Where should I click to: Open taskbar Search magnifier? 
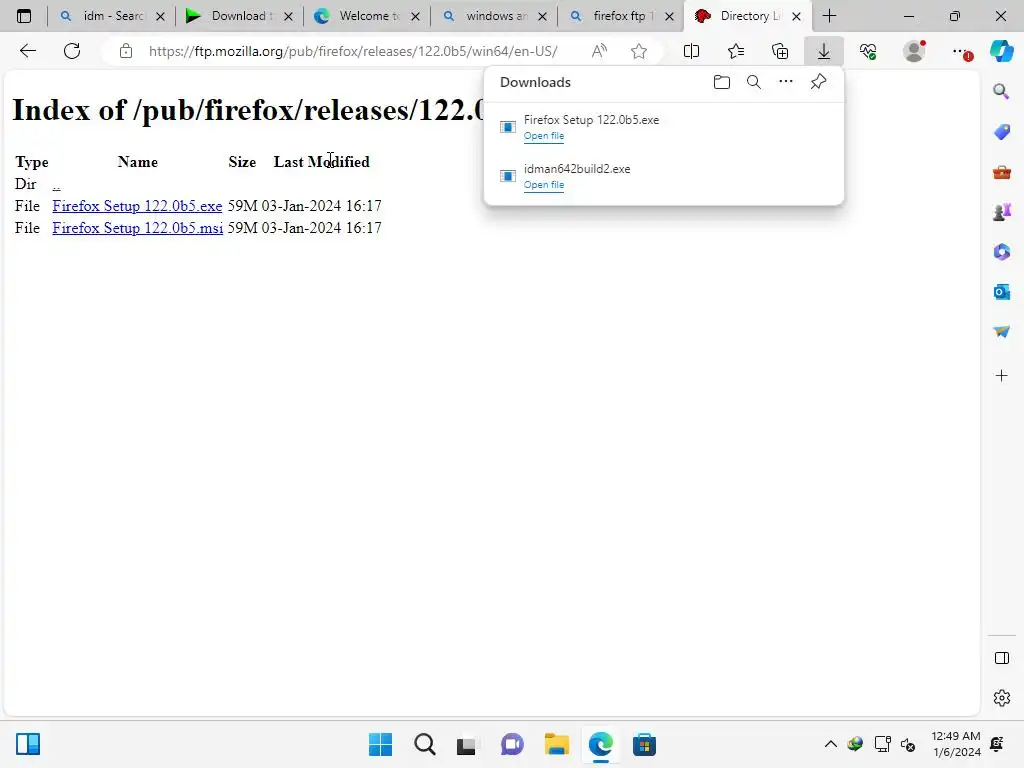[x=424, y=744]
